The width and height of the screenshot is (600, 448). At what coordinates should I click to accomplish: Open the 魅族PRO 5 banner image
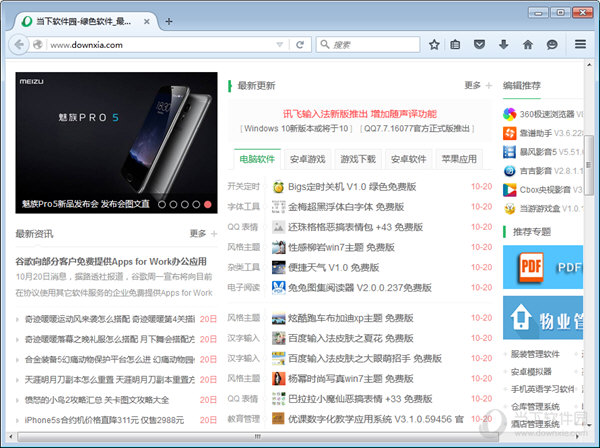pos(116,142)
